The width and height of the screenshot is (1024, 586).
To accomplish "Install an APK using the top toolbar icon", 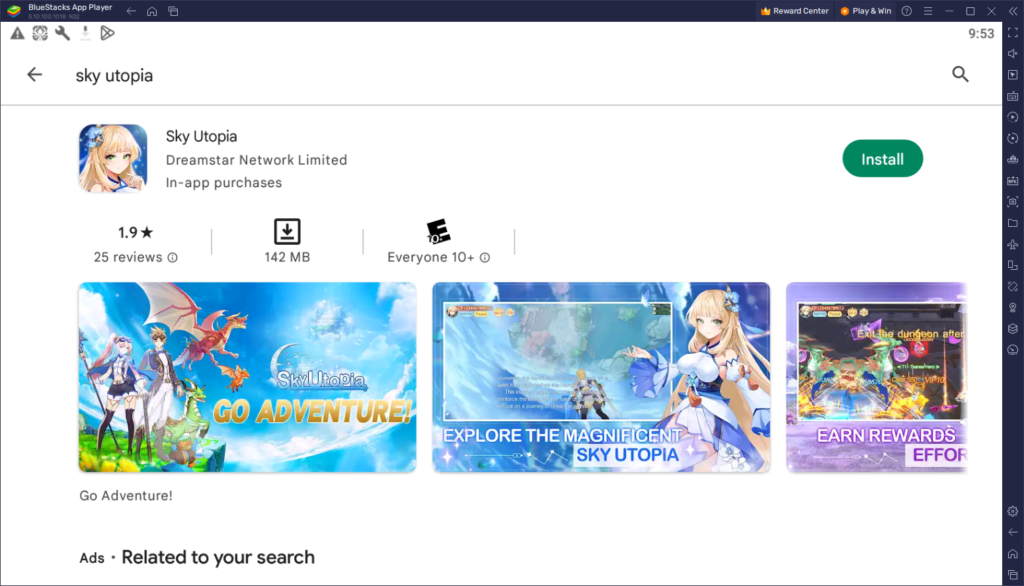I will click(x=85, y=33).
